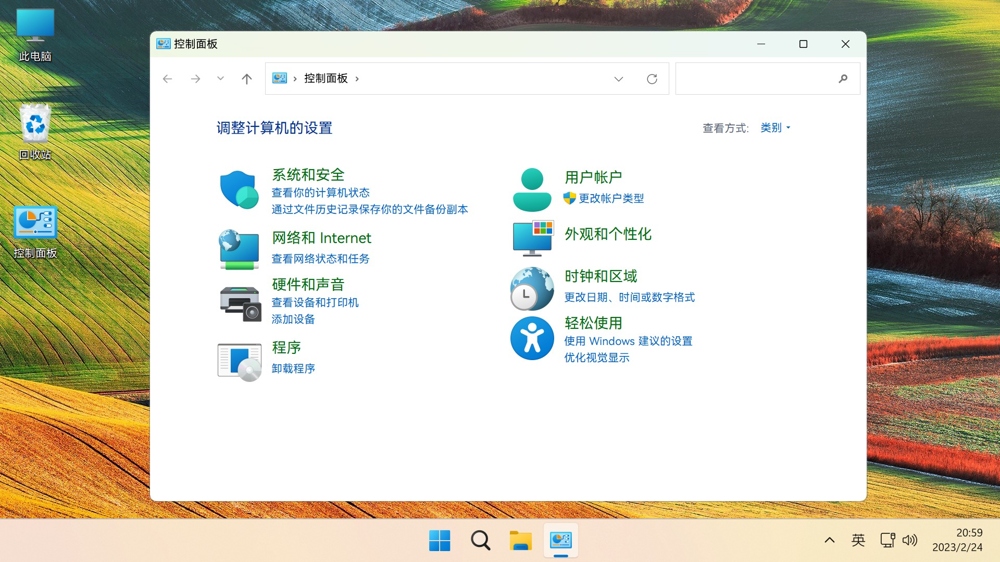The height and width of the screenshot is (562, 1000).
Task: Click the Ease of Access icon
Action: tap(532, 339)
